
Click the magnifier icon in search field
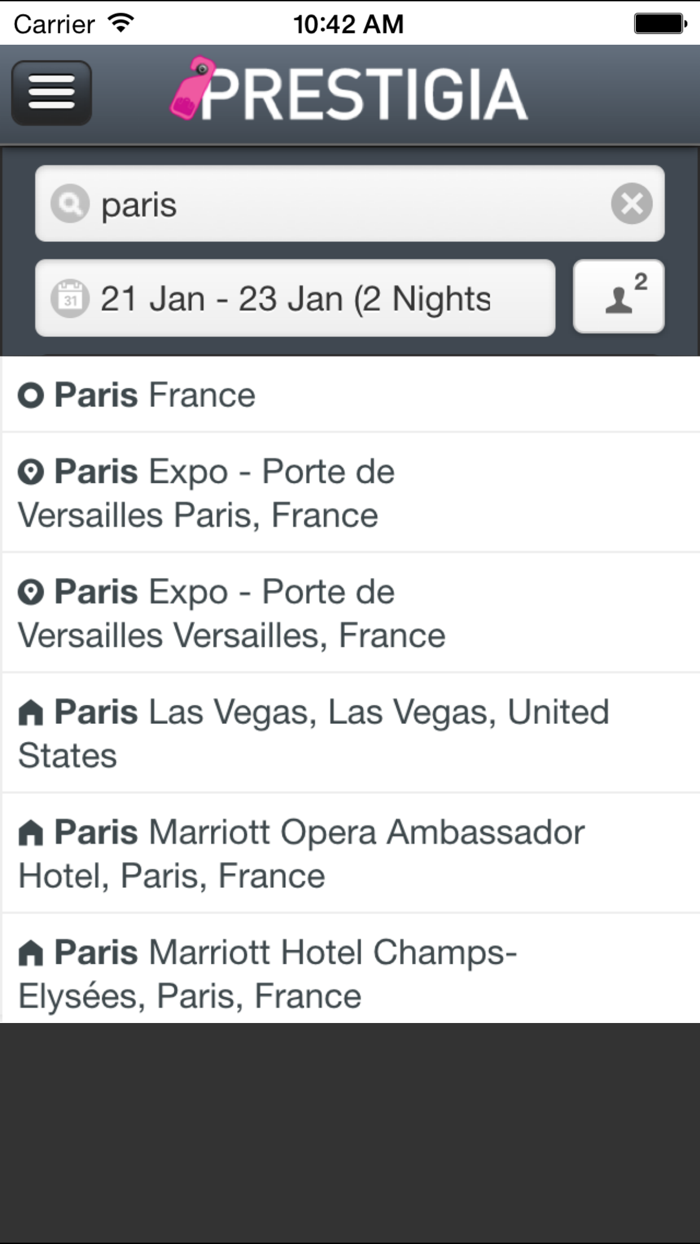pyautogui.click(x=69, y=205)
